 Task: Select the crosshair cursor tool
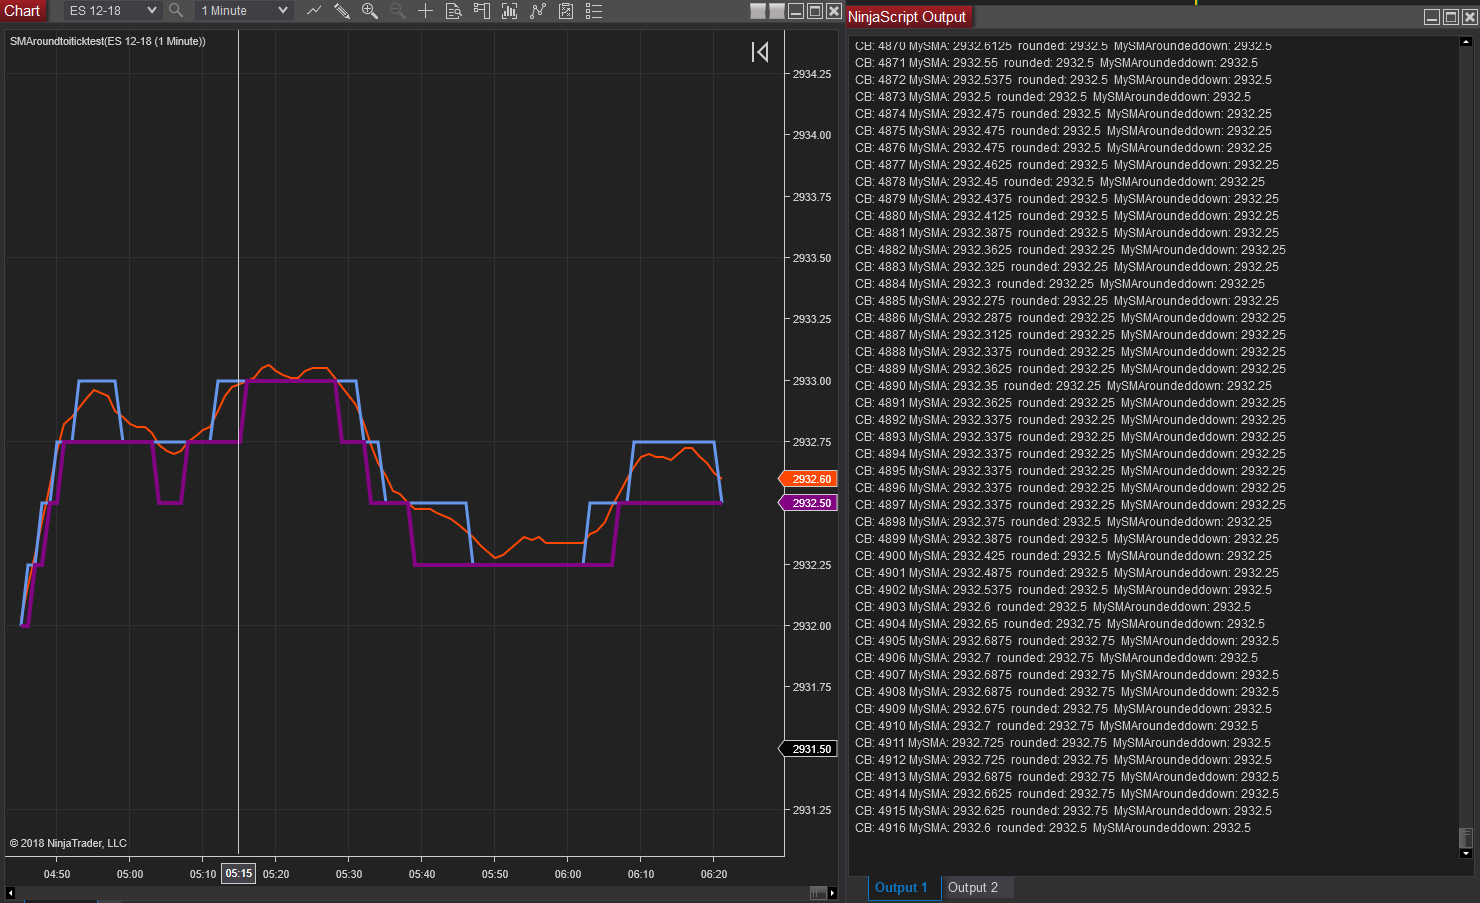pyautogui.click(x=426, y=11)
